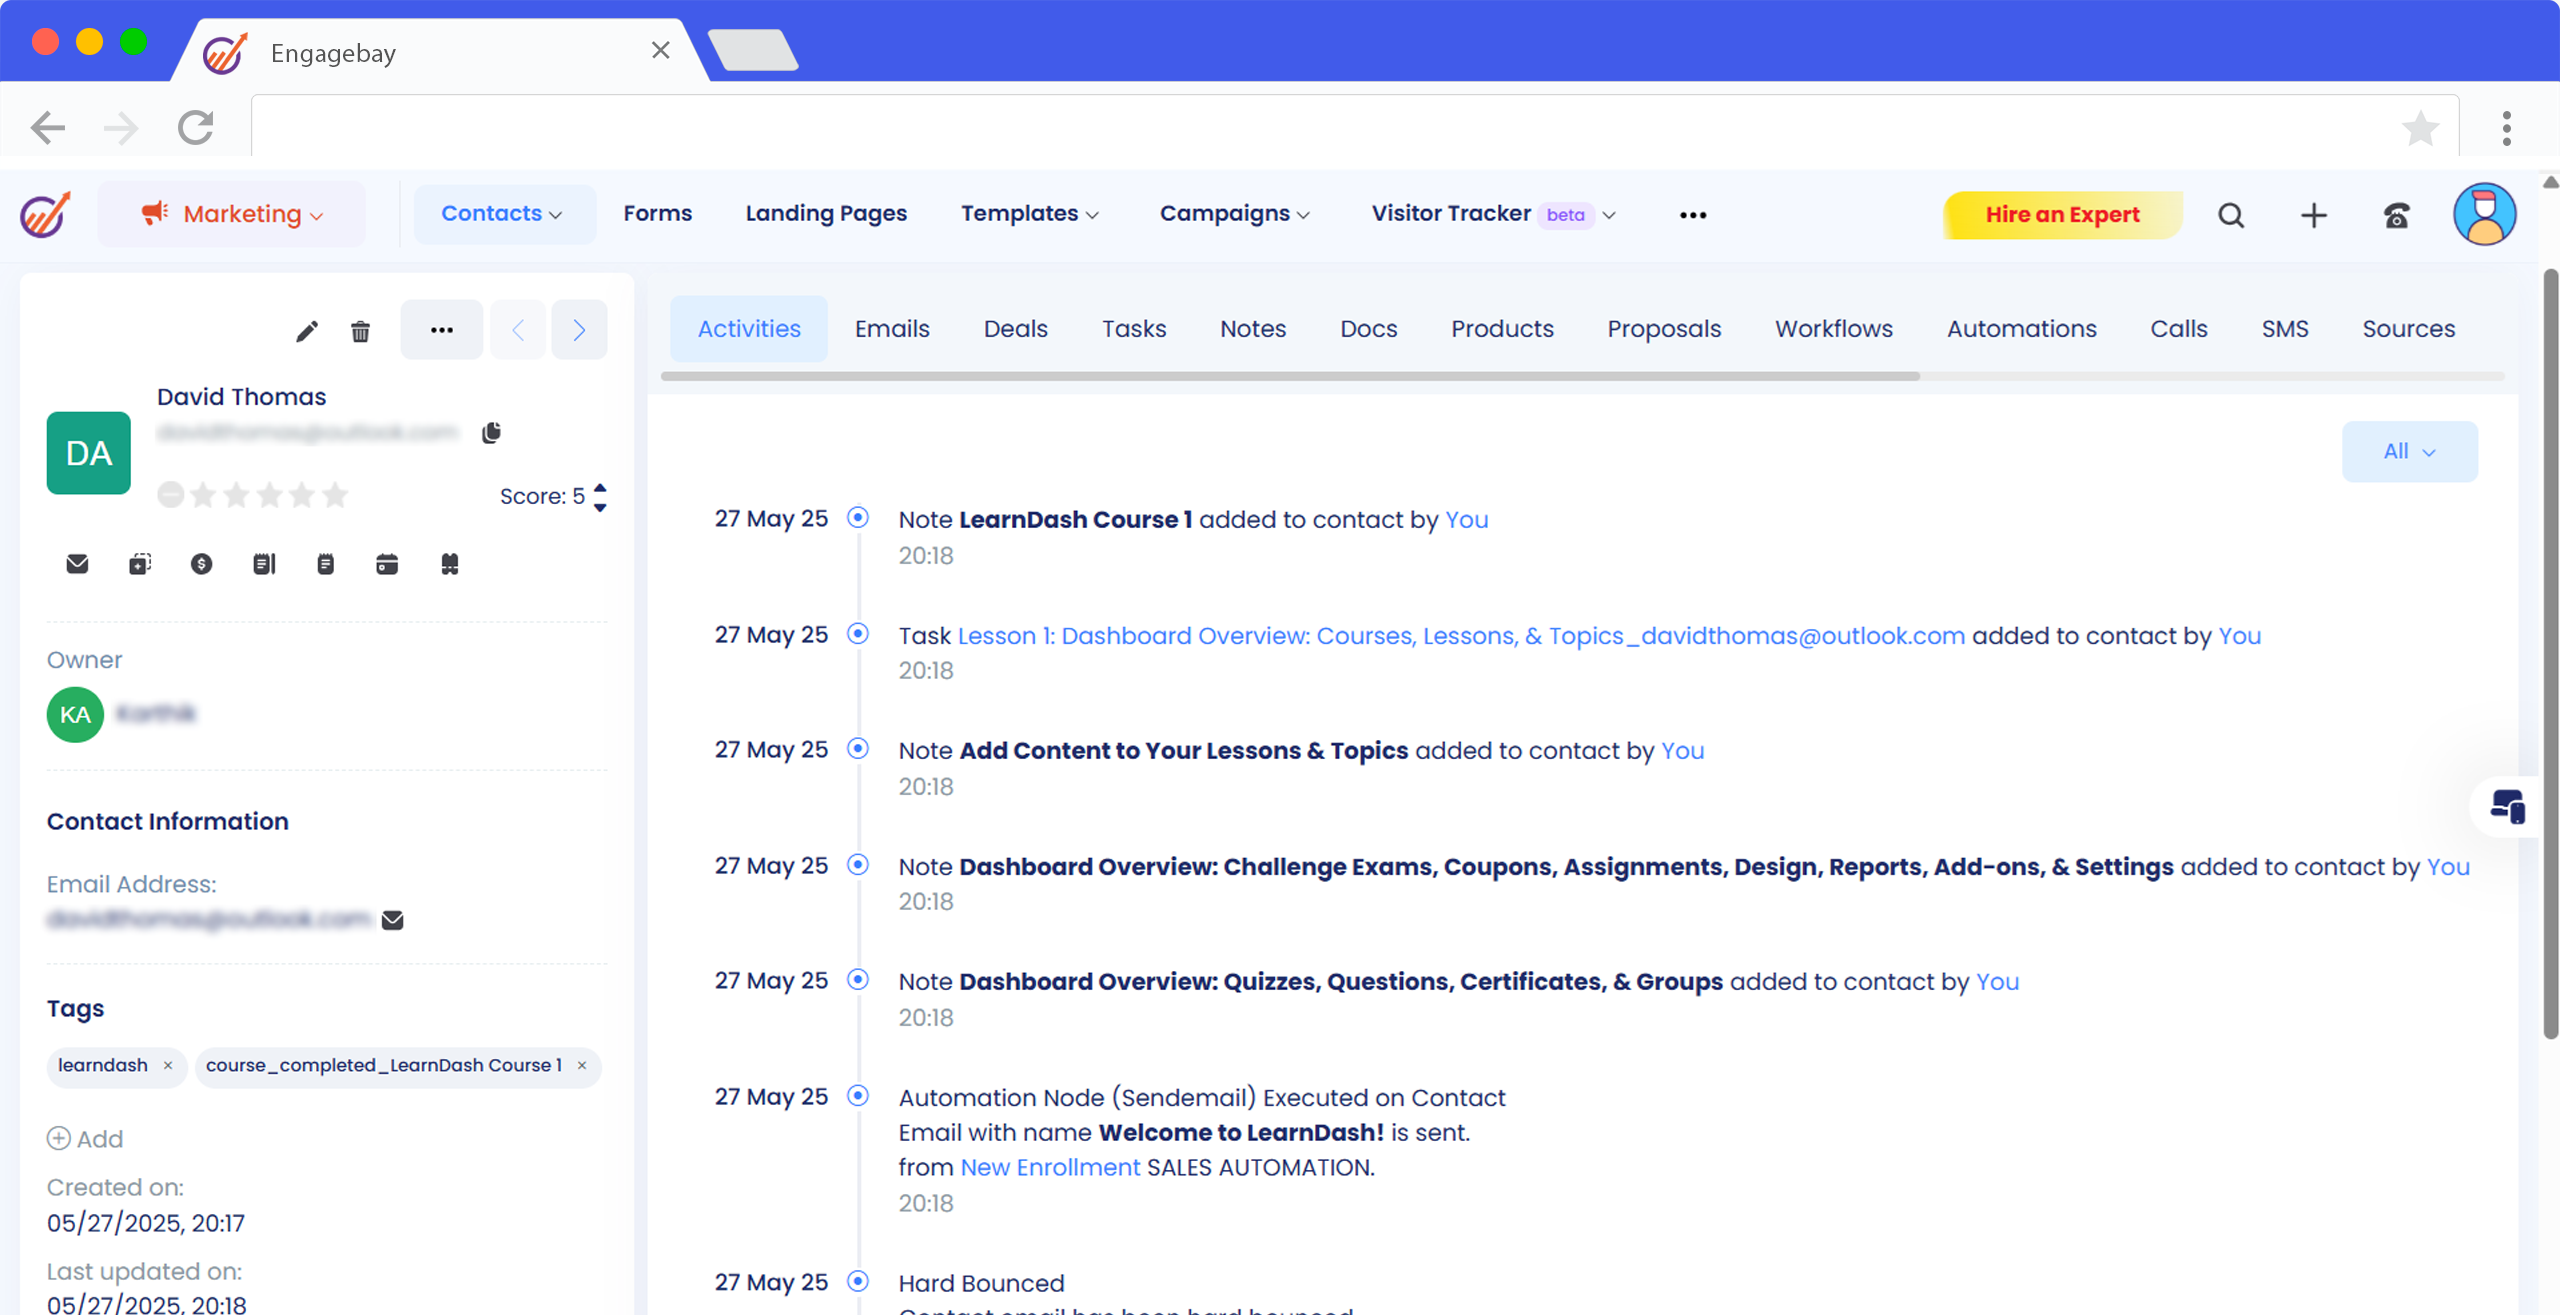Open Landing Pages in top navigation
Image resolution: width=2560 pixels, height=1315 pixels.
[x=826, y=214]
